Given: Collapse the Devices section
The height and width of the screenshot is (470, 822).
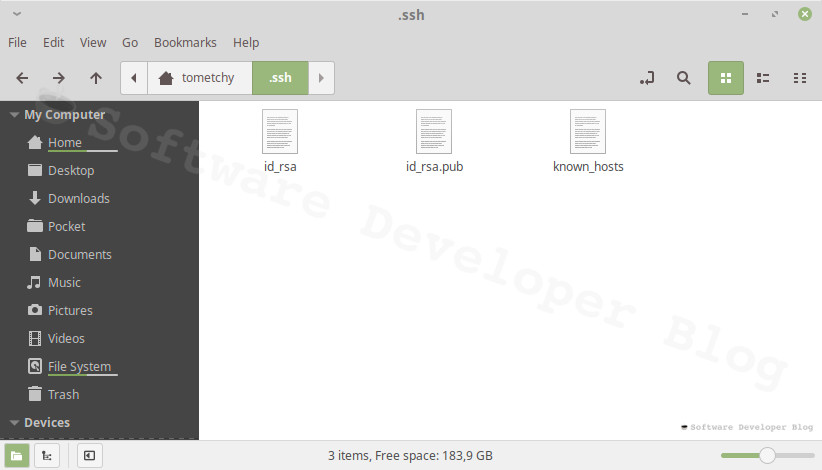Looking at the screenshot, I should 14,422.
